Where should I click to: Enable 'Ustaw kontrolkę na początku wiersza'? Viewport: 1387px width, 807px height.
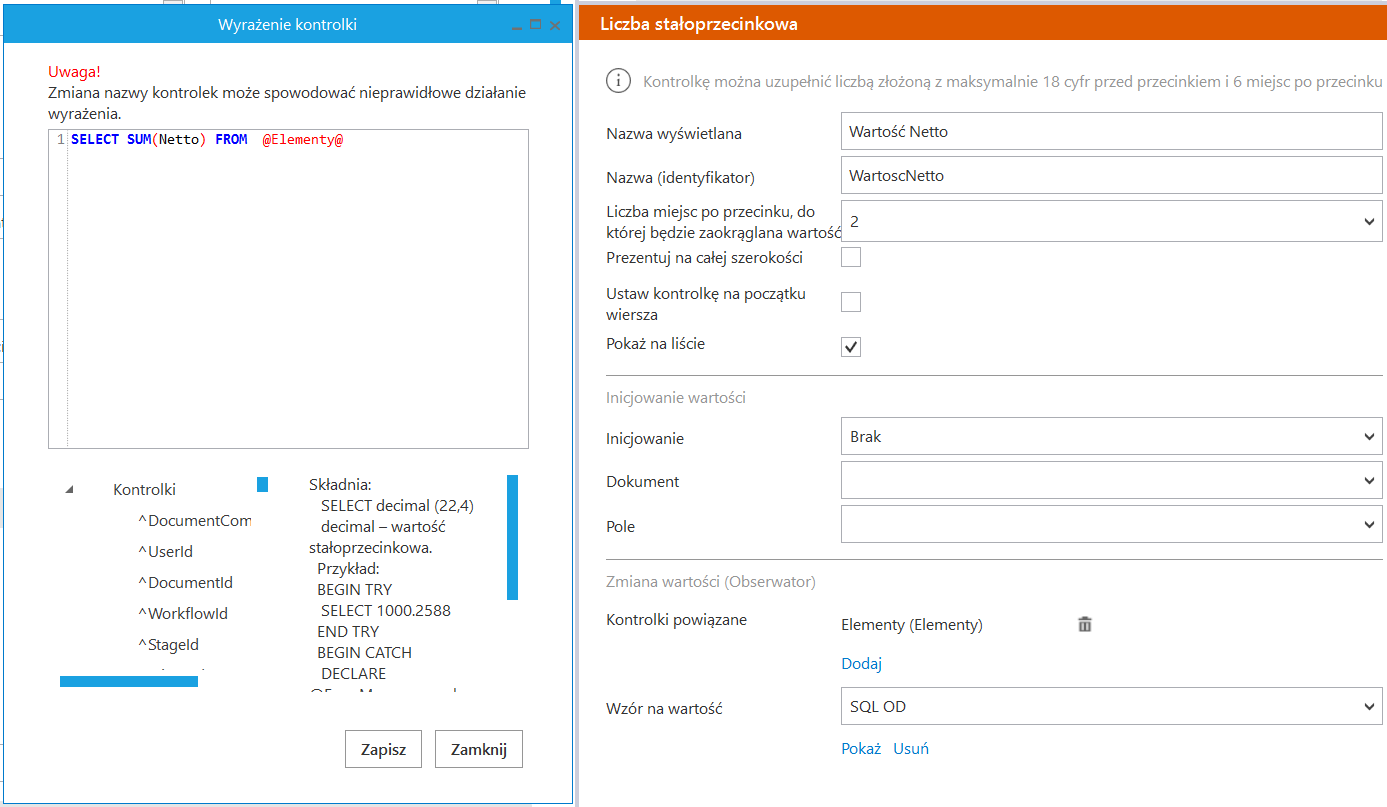point(851,302)
